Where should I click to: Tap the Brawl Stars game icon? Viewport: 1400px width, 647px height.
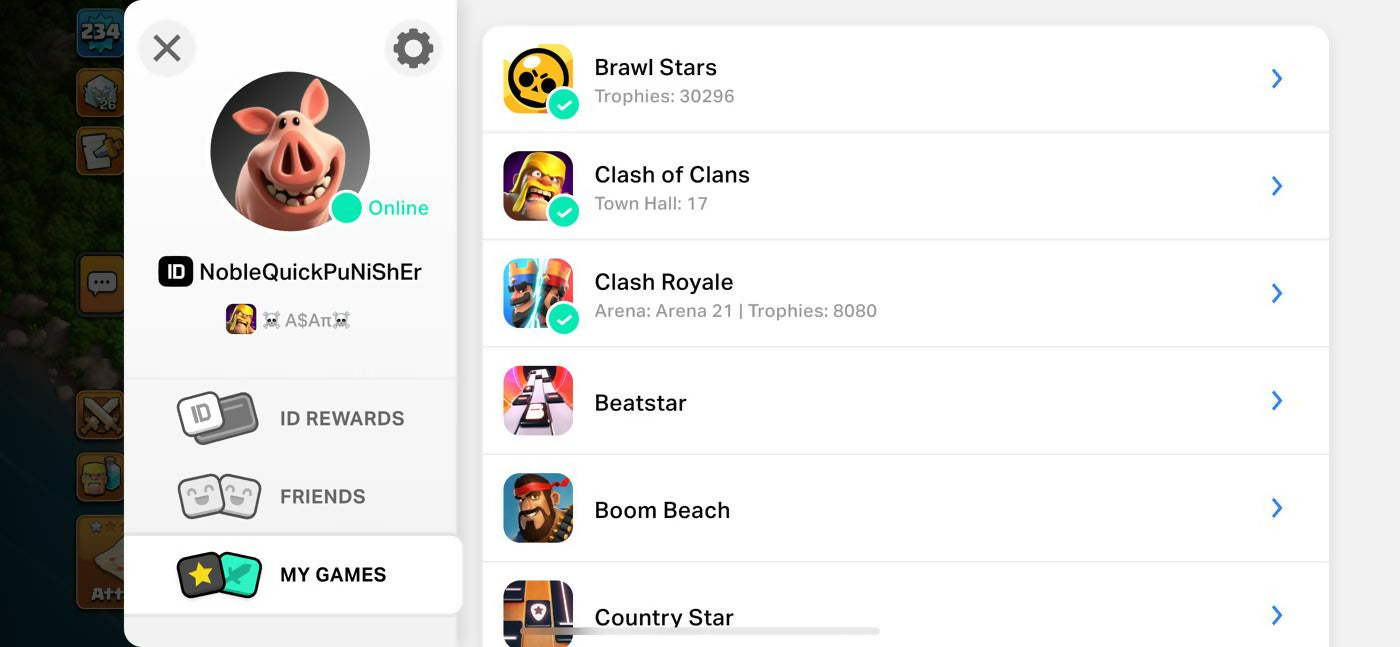click(538, 78)
